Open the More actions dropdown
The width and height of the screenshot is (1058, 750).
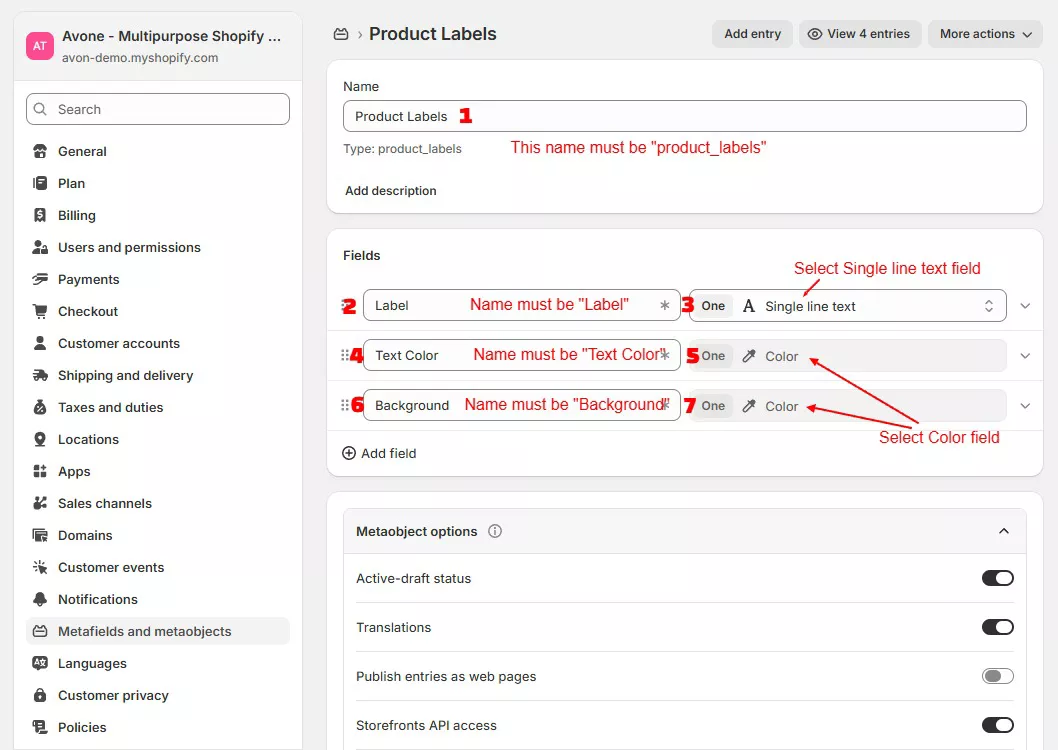(984, 34)
